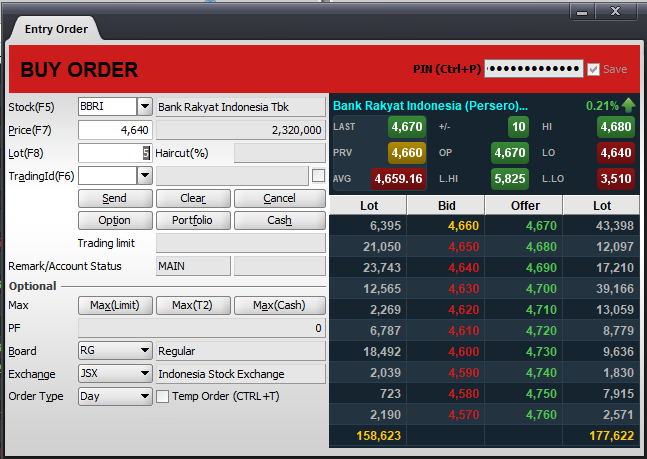Click the Max(T2) button

click(193, 305)
